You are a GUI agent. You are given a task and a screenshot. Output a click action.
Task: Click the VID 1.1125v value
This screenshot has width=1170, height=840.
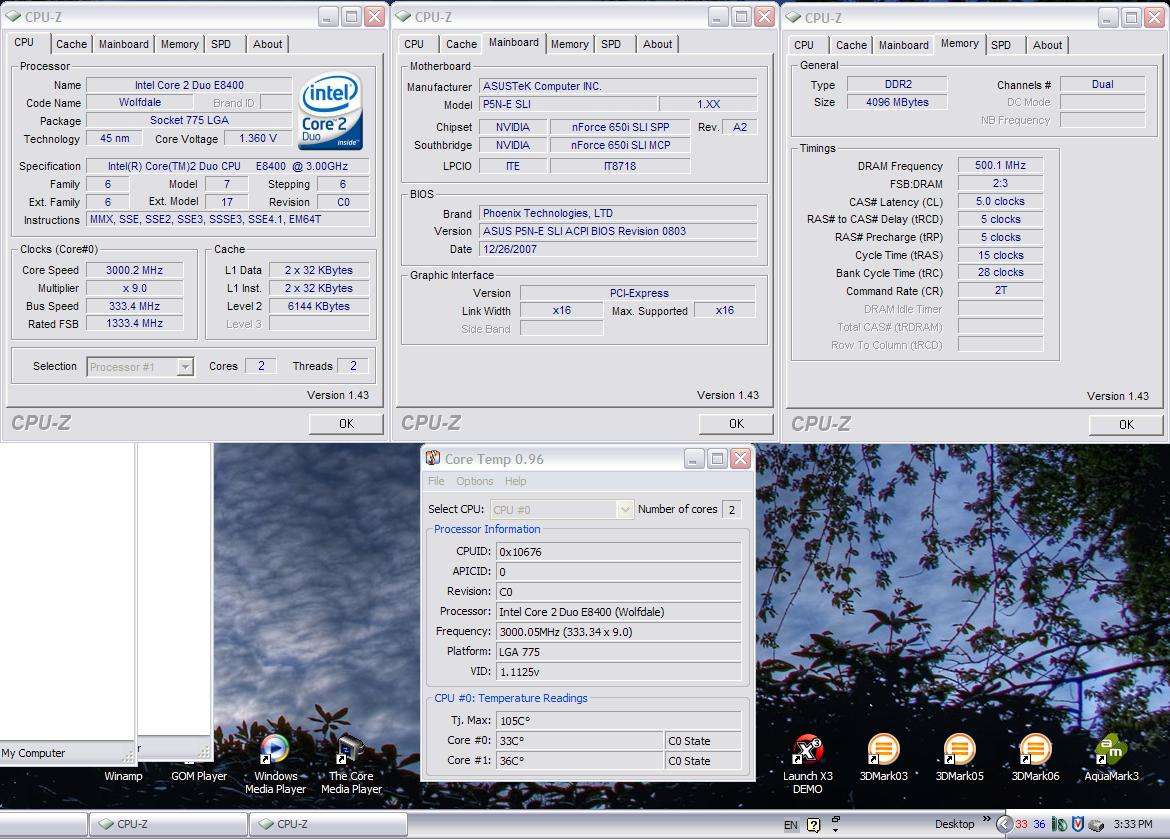pyautogui.click(x=619, y=672)
